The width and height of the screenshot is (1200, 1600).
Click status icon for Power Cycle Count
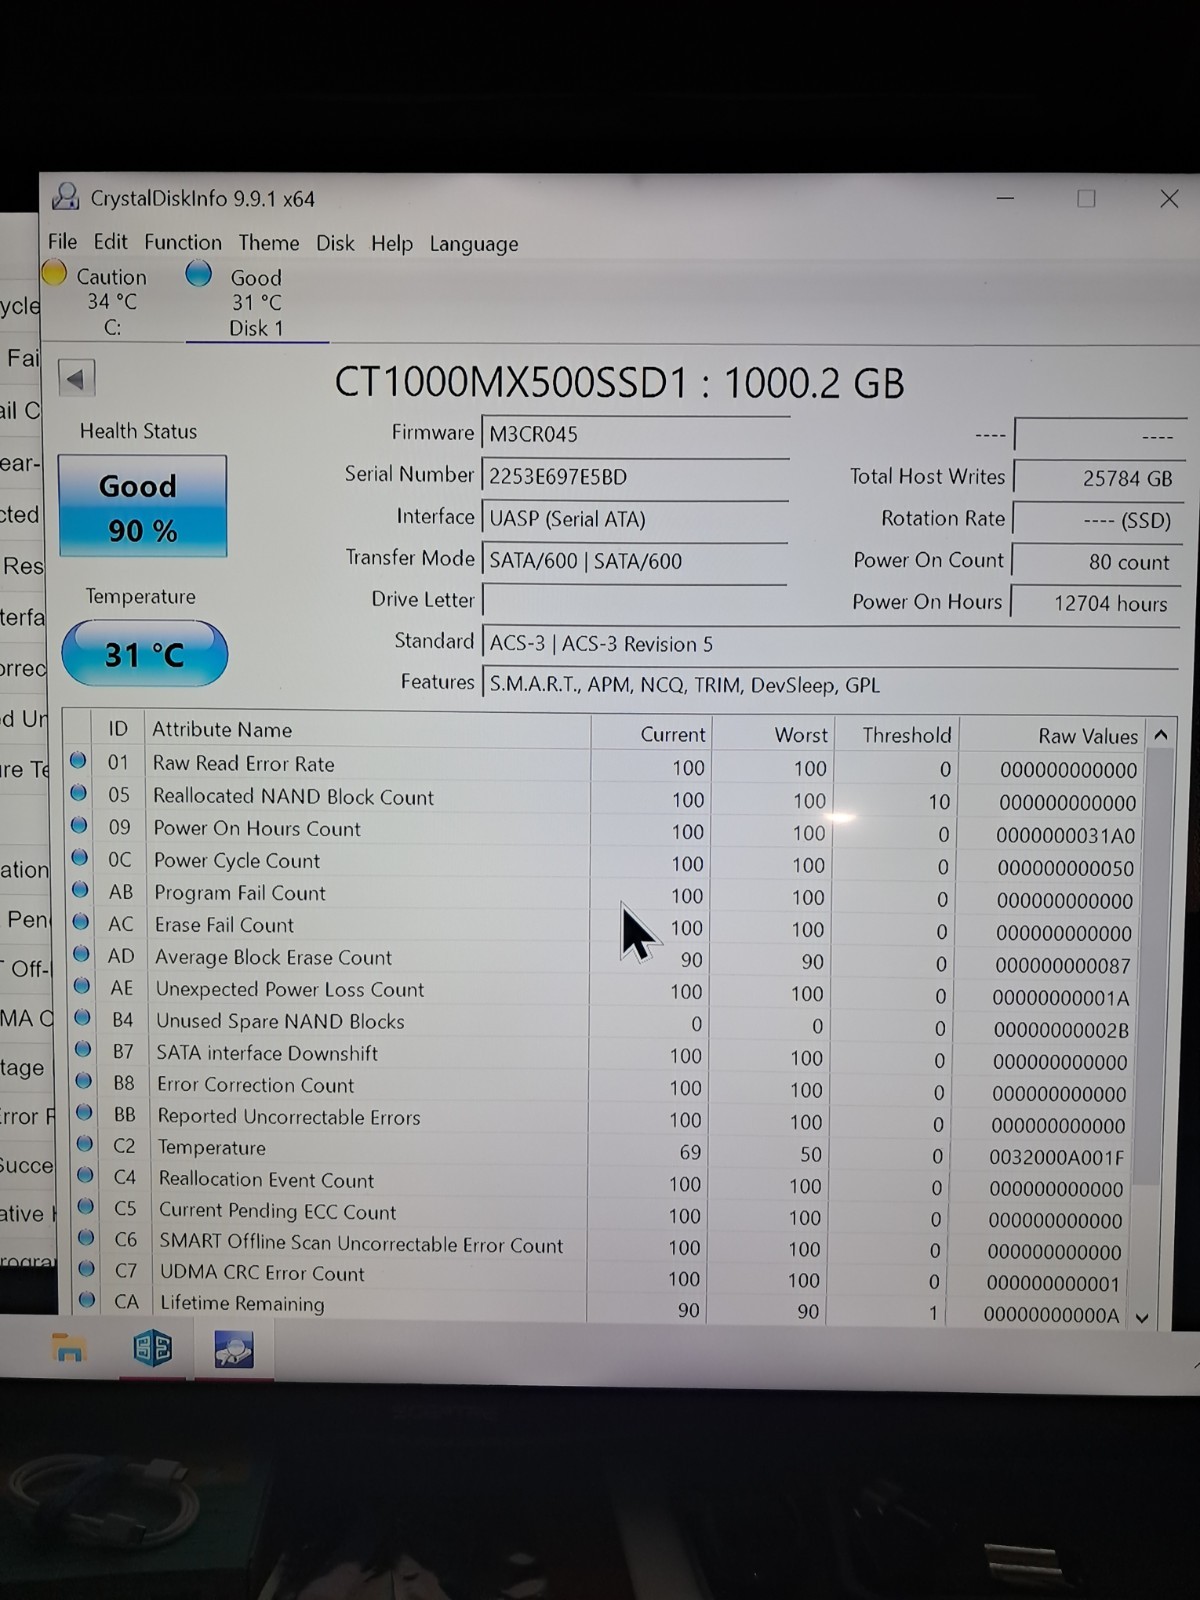[80, 857]
